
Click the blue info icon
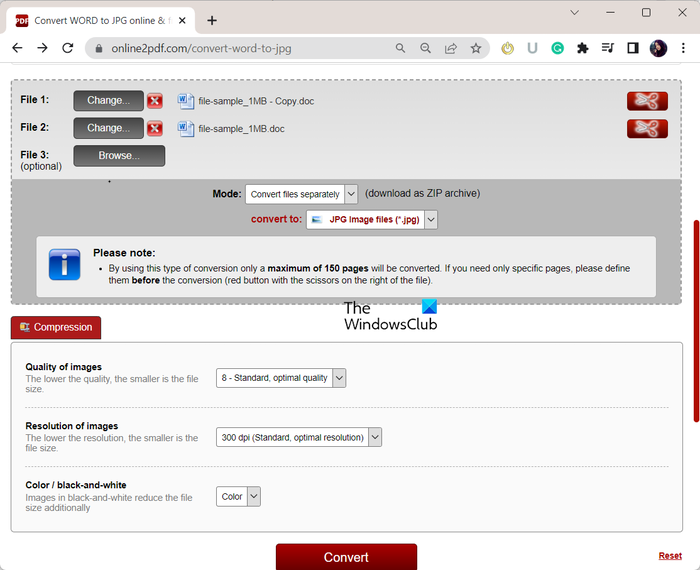[64, 264]
